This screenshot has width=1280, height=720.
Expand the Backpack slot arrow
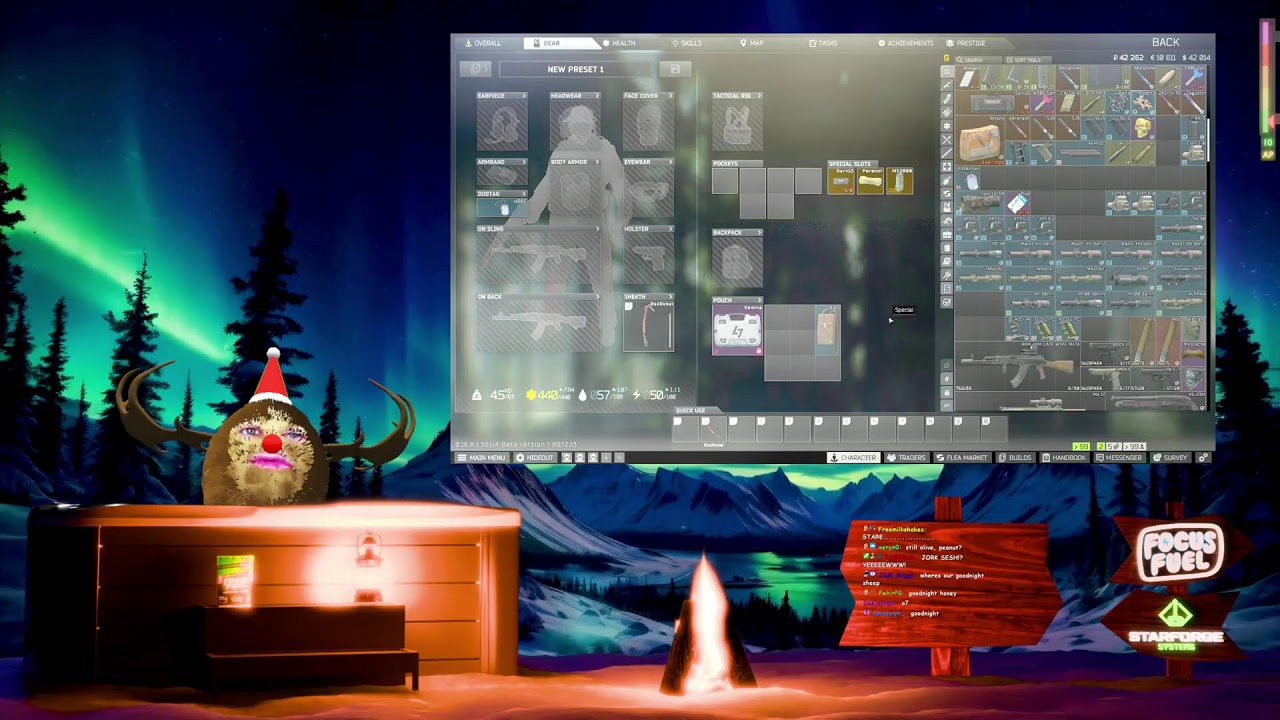pos(759,233)
